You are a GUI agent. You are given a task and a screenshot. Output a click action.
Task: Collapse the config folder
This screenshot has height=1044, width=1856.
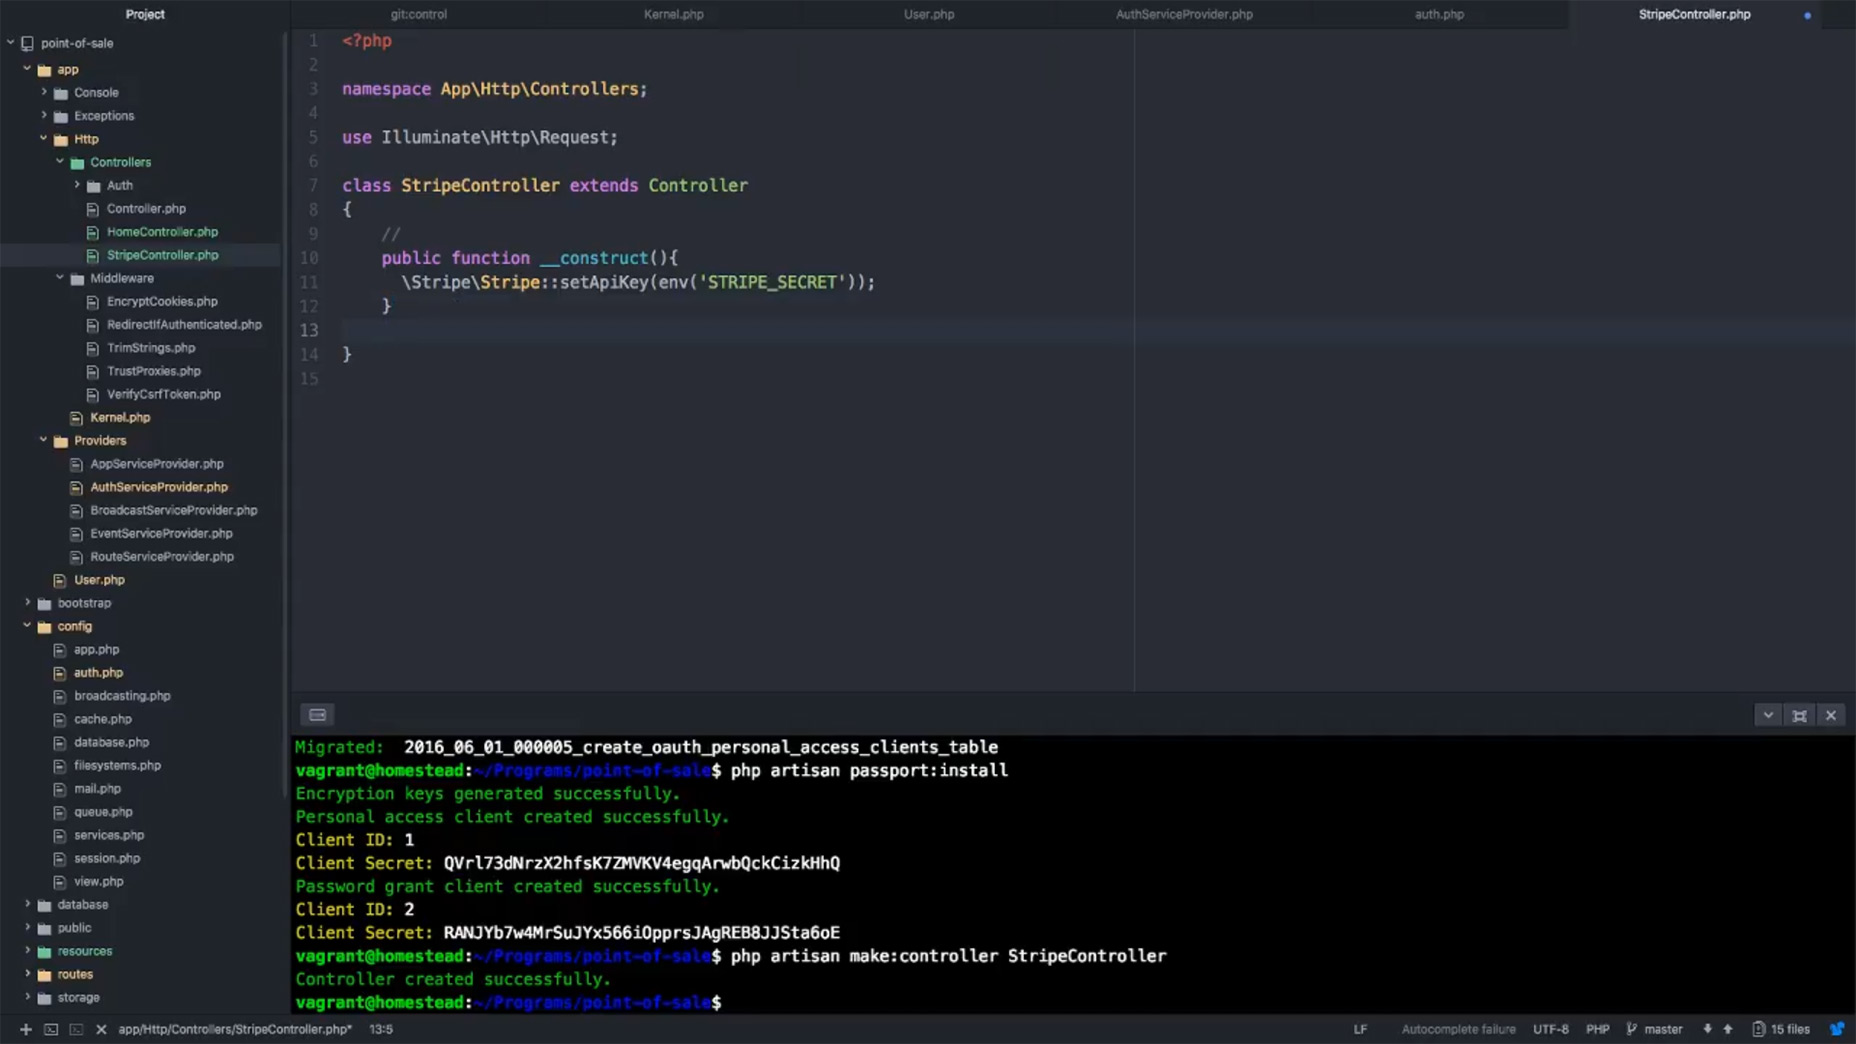click(x=27, y=626)
